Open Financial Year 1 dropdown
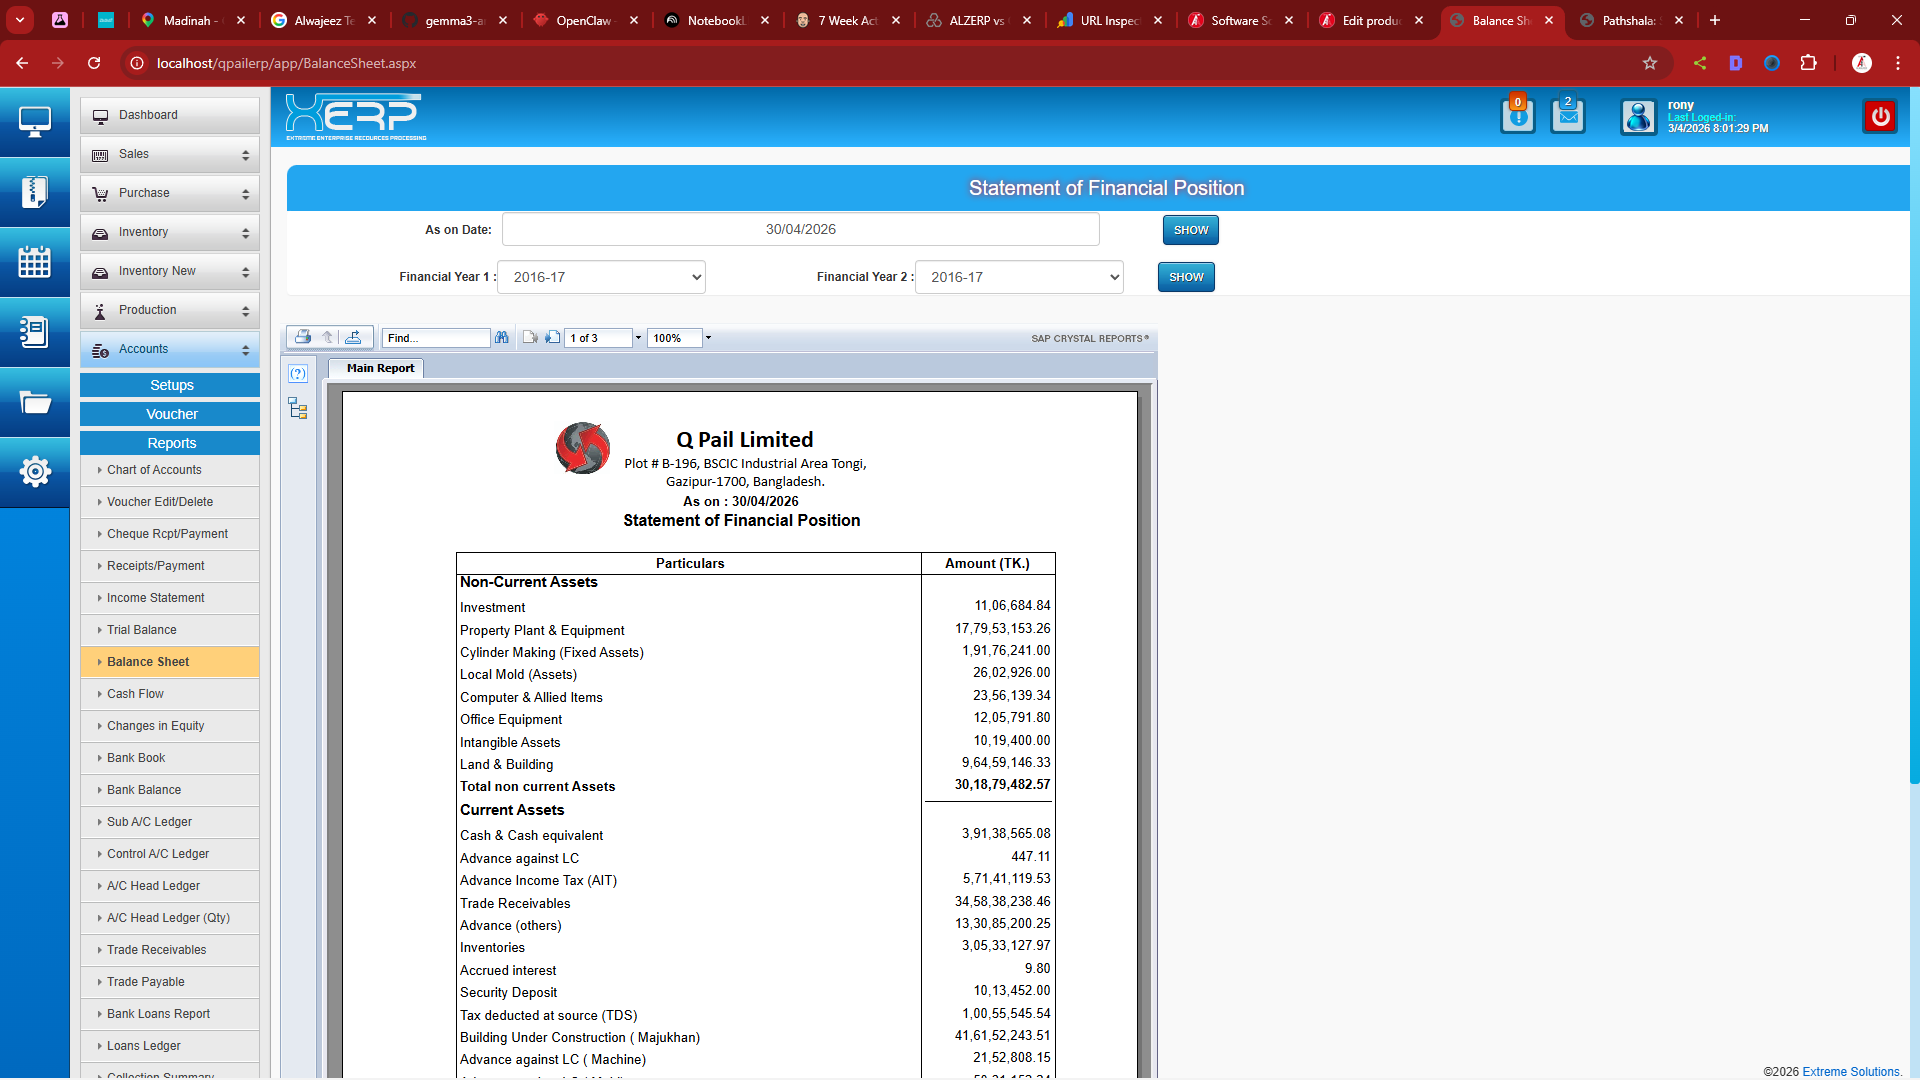Screen dimensions: 1920x1080 point(601,277)
